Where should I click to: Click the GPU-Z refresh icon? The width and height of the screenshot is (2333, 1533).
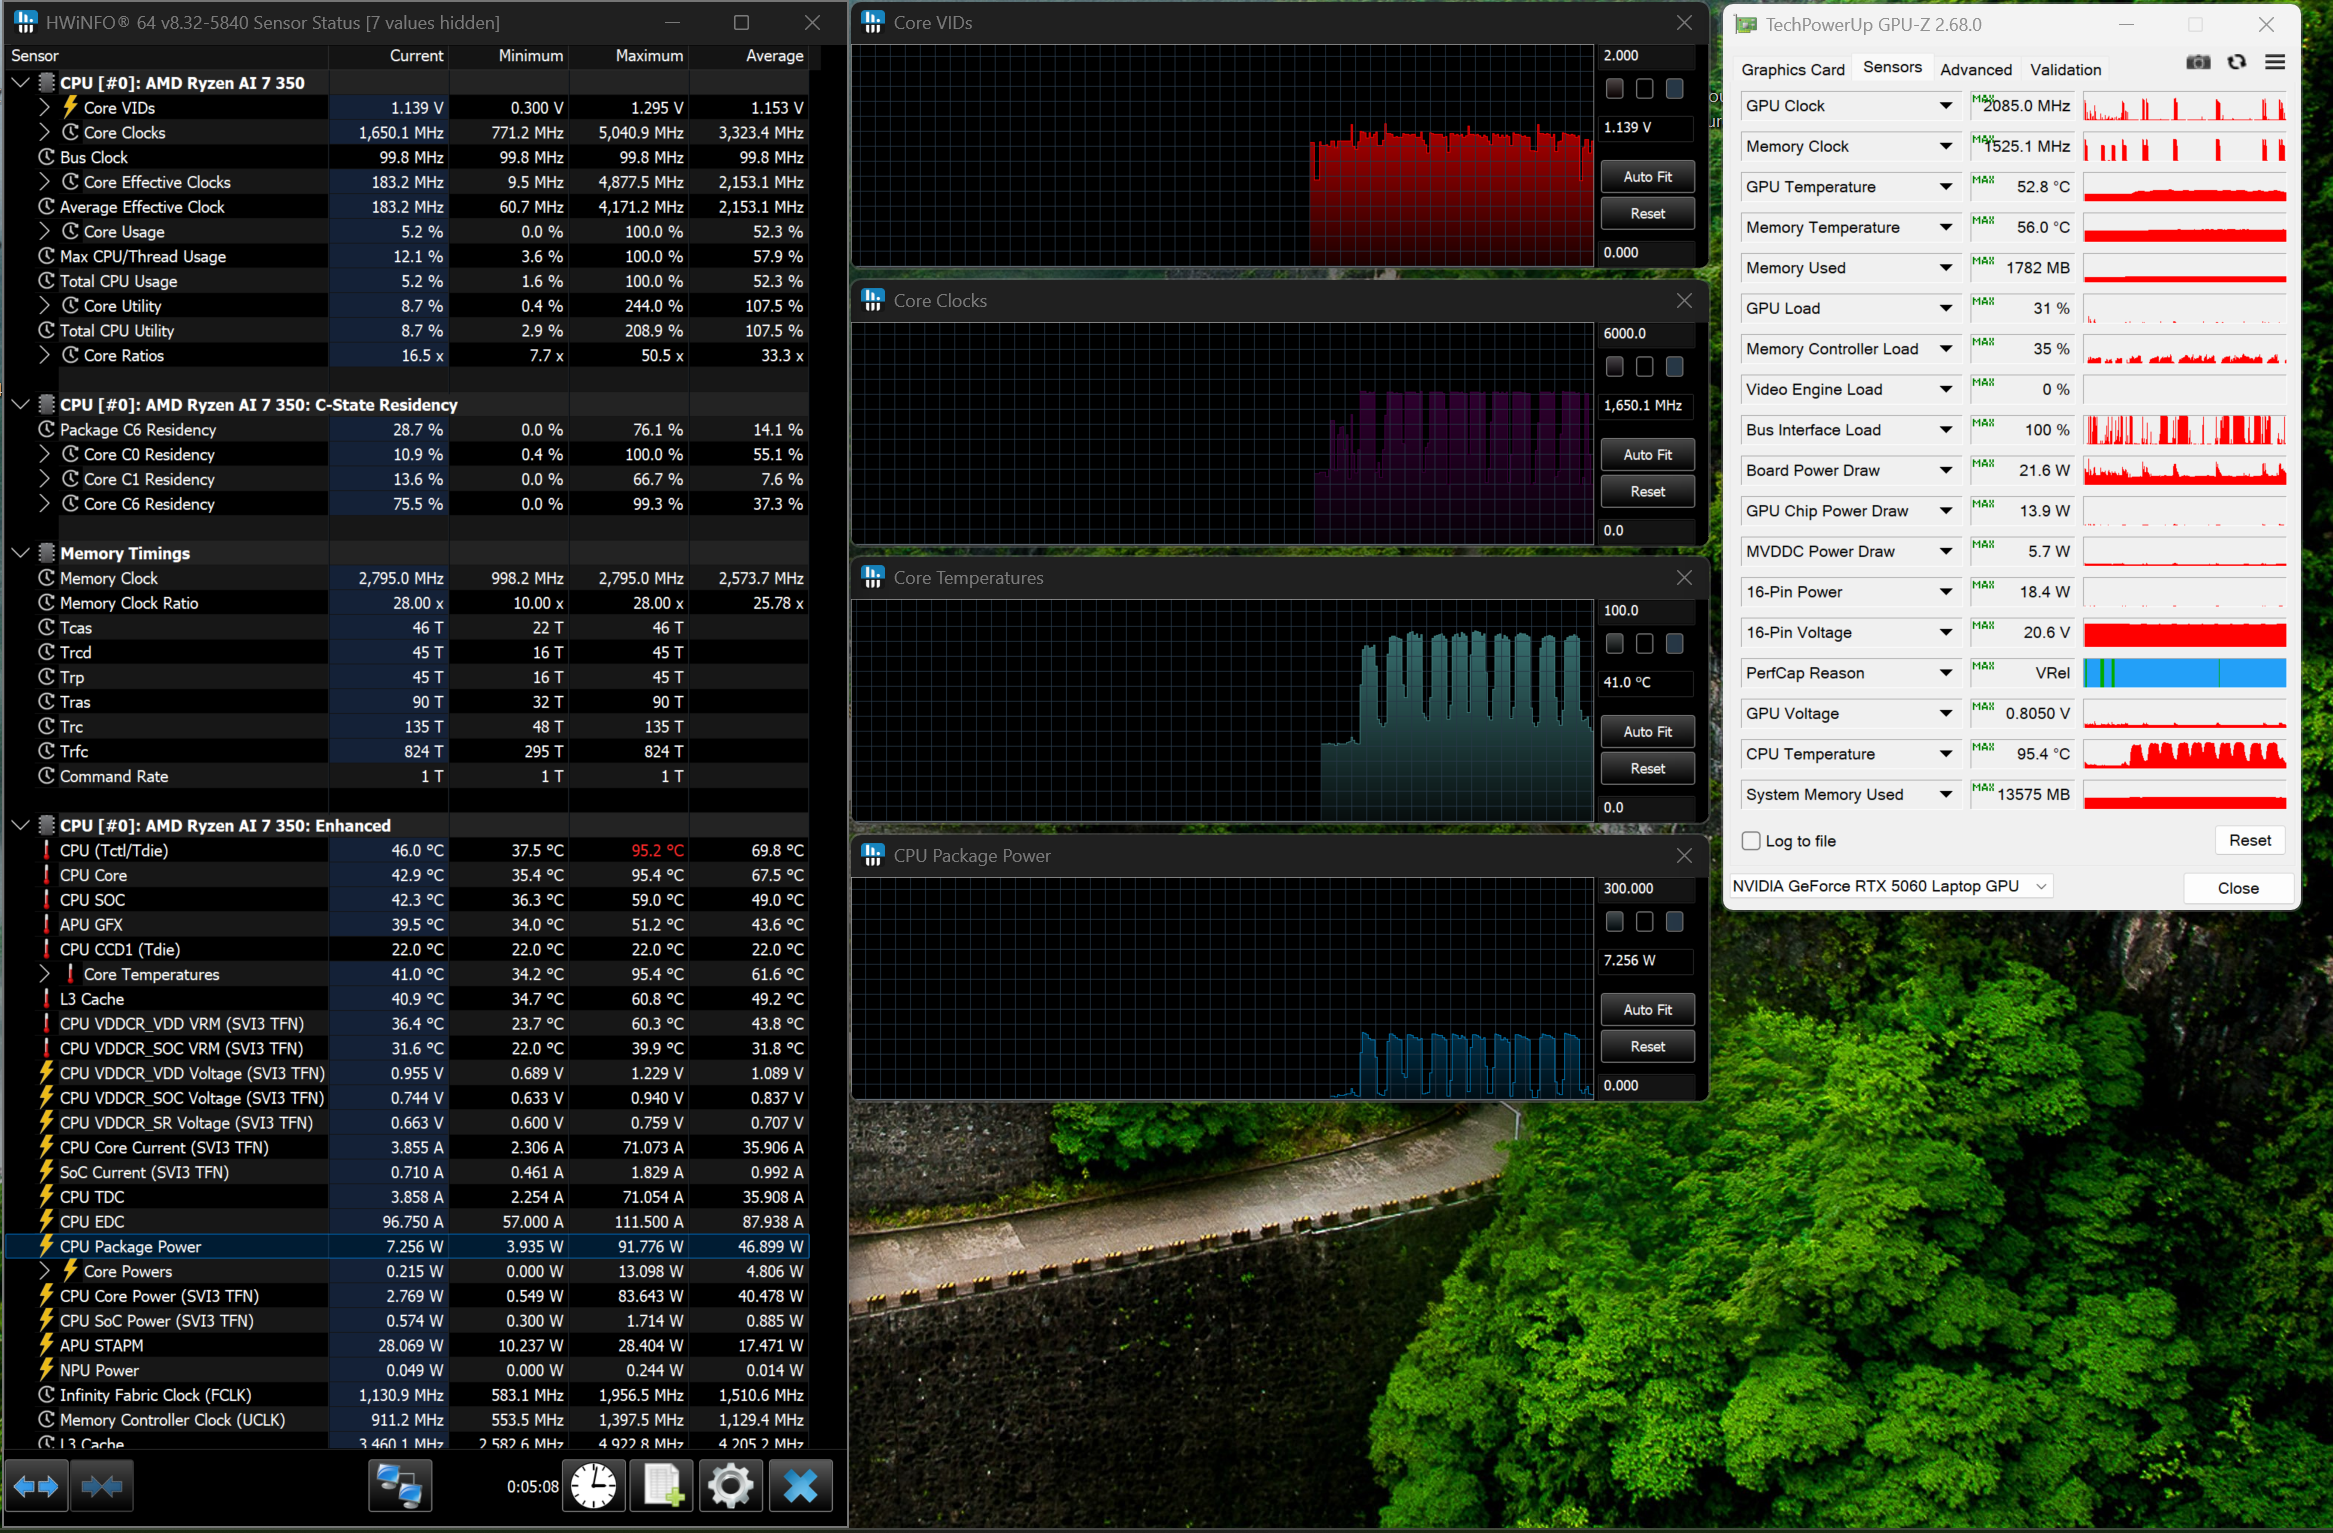pyautogui.click(x=2237, y=62)
